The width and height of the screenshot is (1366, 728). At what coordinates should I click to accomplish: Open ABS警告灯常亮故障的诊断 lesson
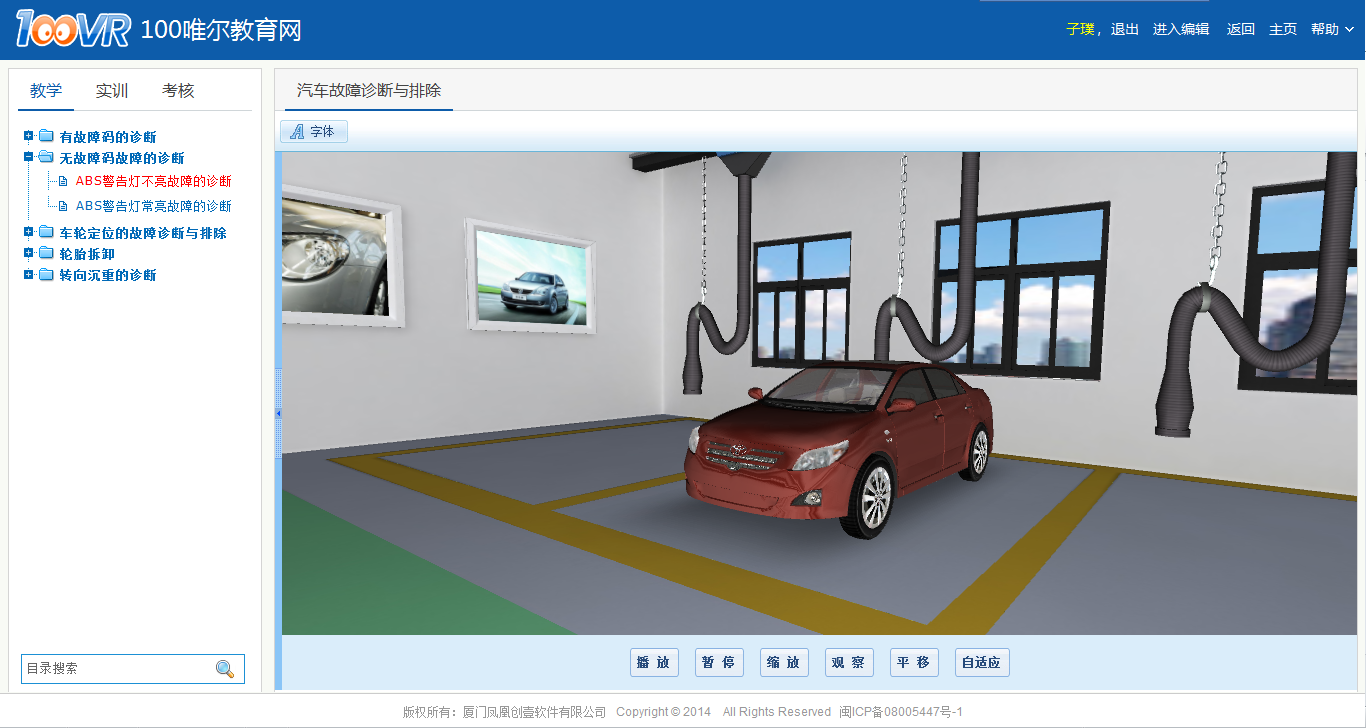[x=153, y=206]
